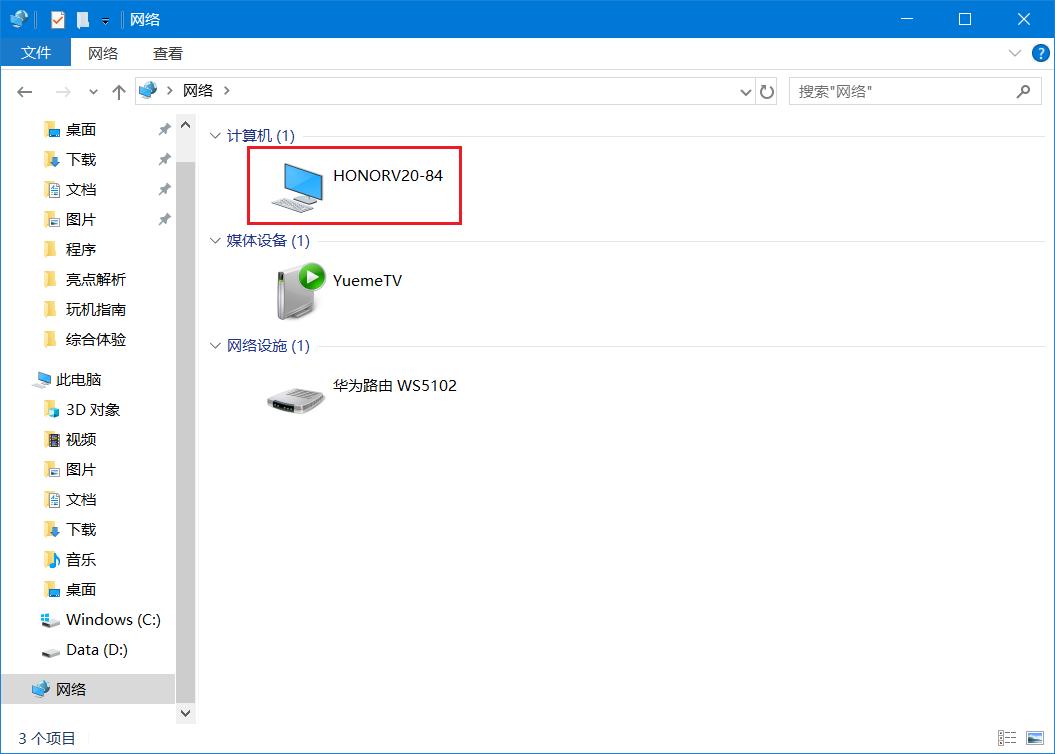Switch to large icons view in status bar
Viewport: 1055px width, 754px height.
point(1035,738)
